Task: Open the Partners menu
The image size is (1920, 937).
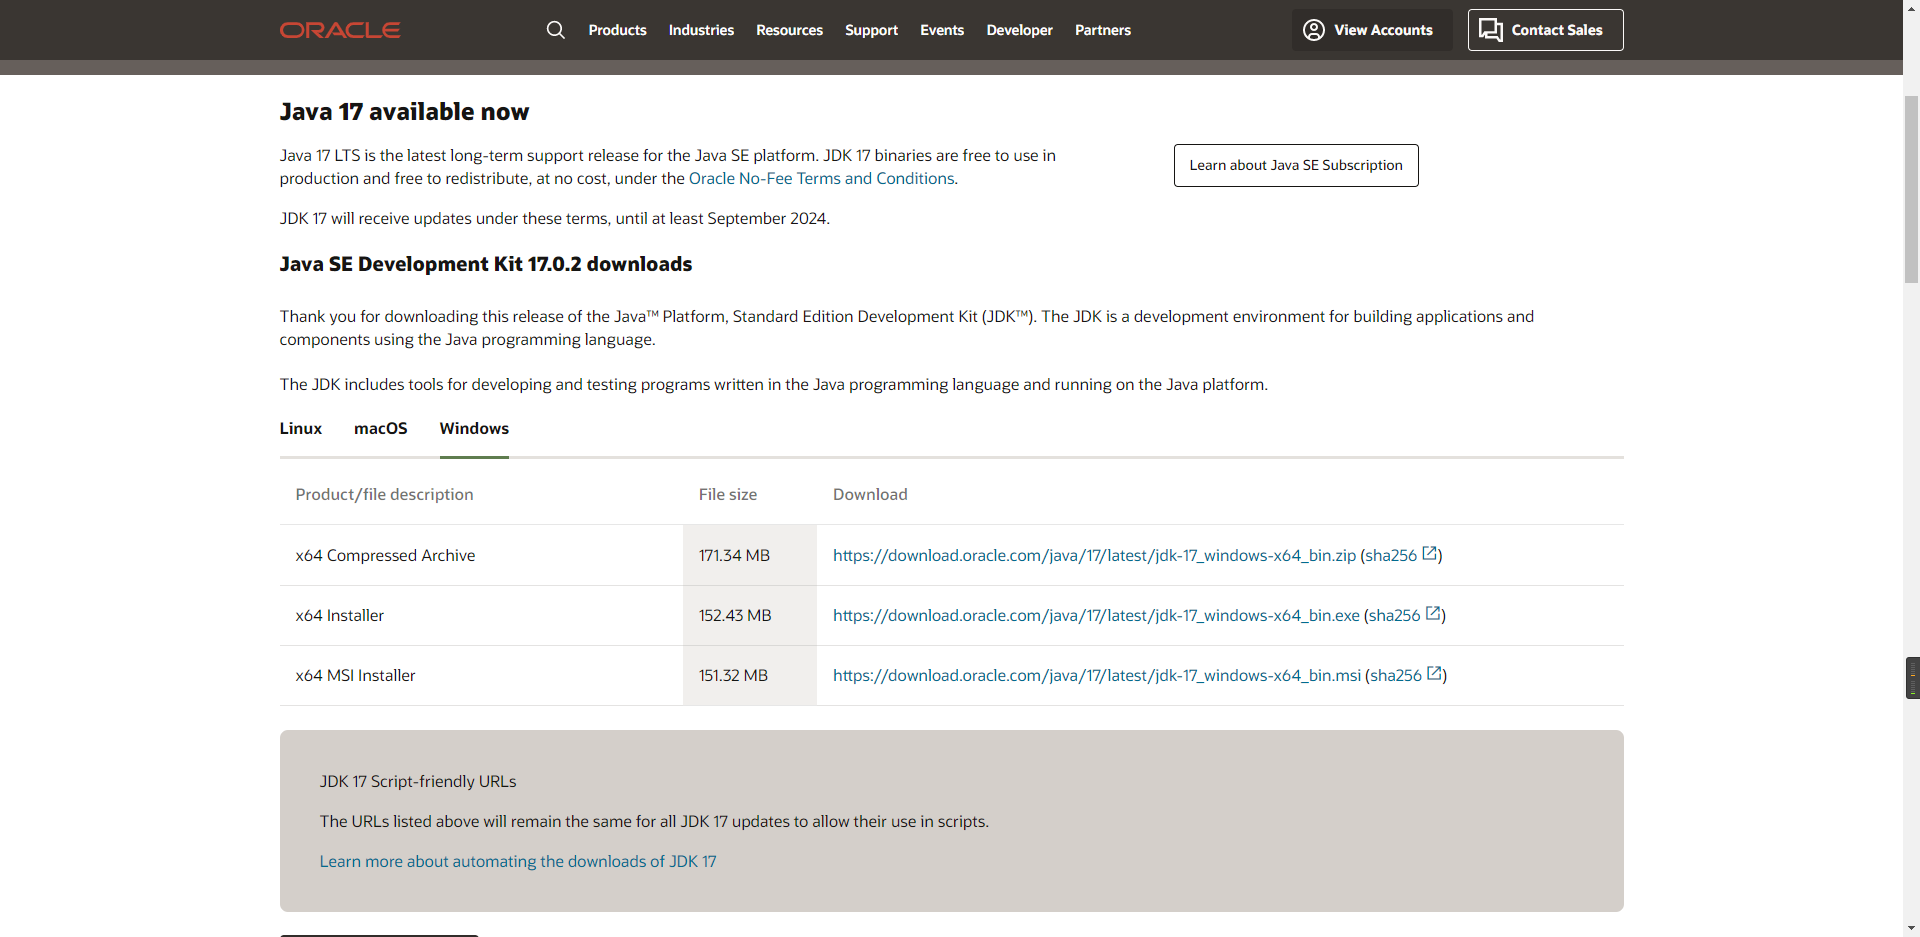Action: [x=1103, y=30]
